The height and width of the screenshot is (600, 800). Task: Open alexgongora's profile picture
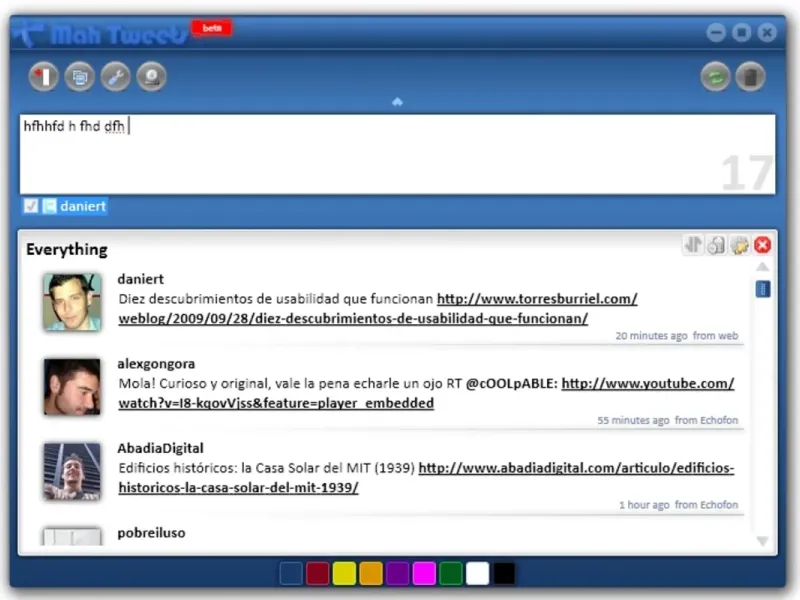click(x=72, y=387)
